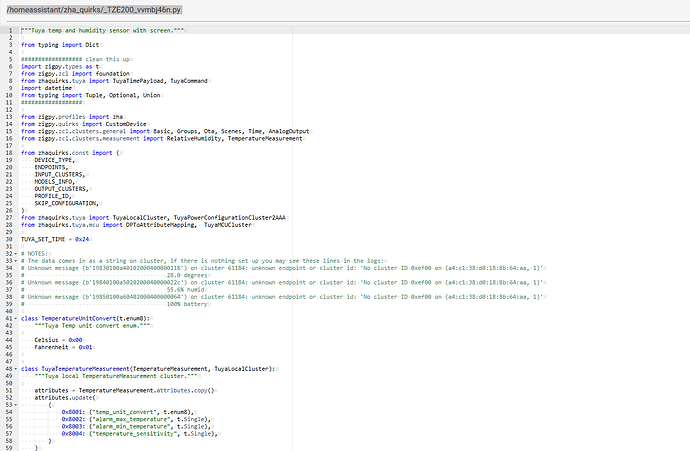Click the 'Tuya Temp unit convert enum.' docstring
The height and width of the screenshot is (451, 690).
point(92,326)
